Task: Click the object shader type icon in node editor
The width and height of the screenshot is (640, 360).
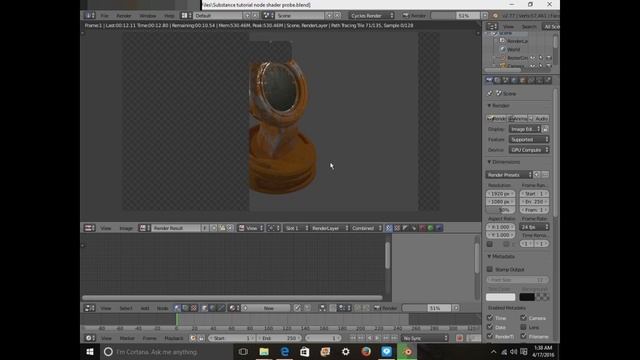Action: (x=204, y=308)
